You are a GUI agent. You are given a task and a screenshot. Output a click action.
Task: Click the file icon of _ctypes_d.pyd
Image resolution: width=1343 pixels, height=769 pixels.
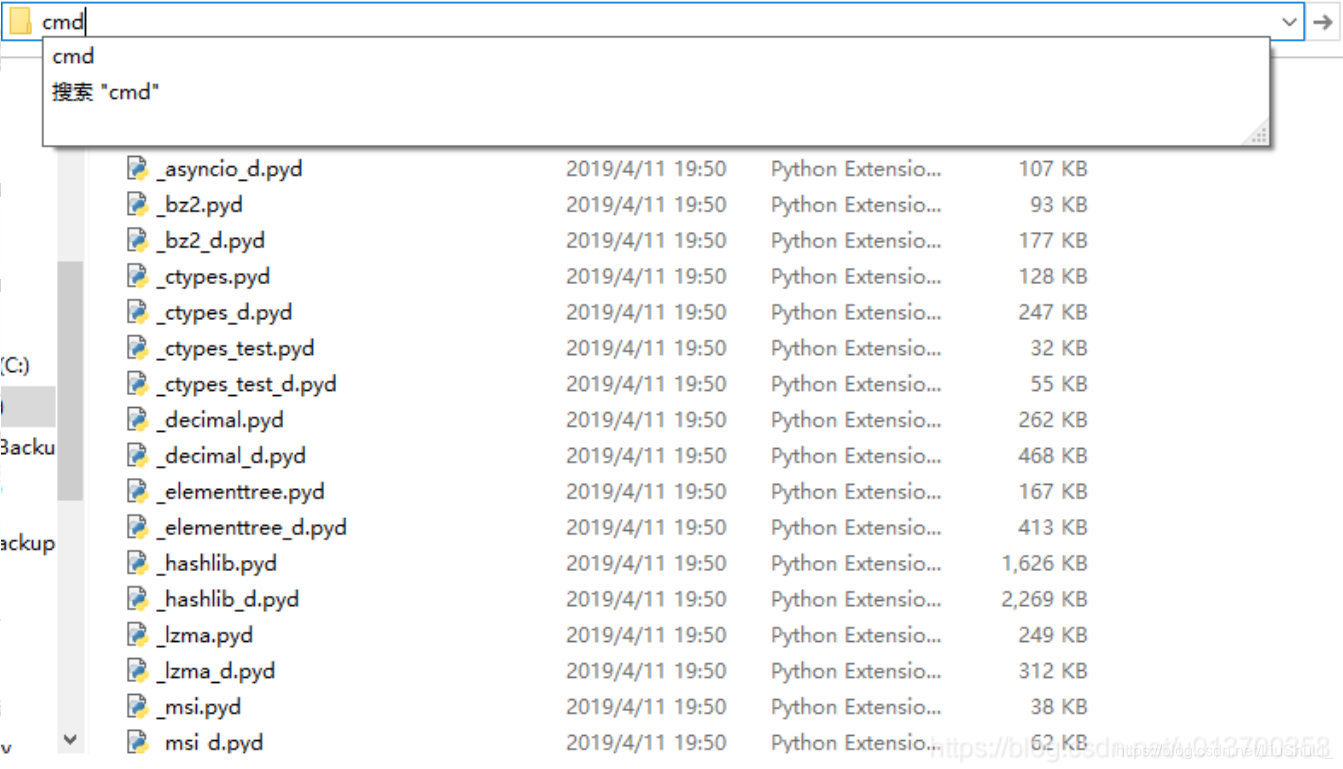click(x=138, y=312)
